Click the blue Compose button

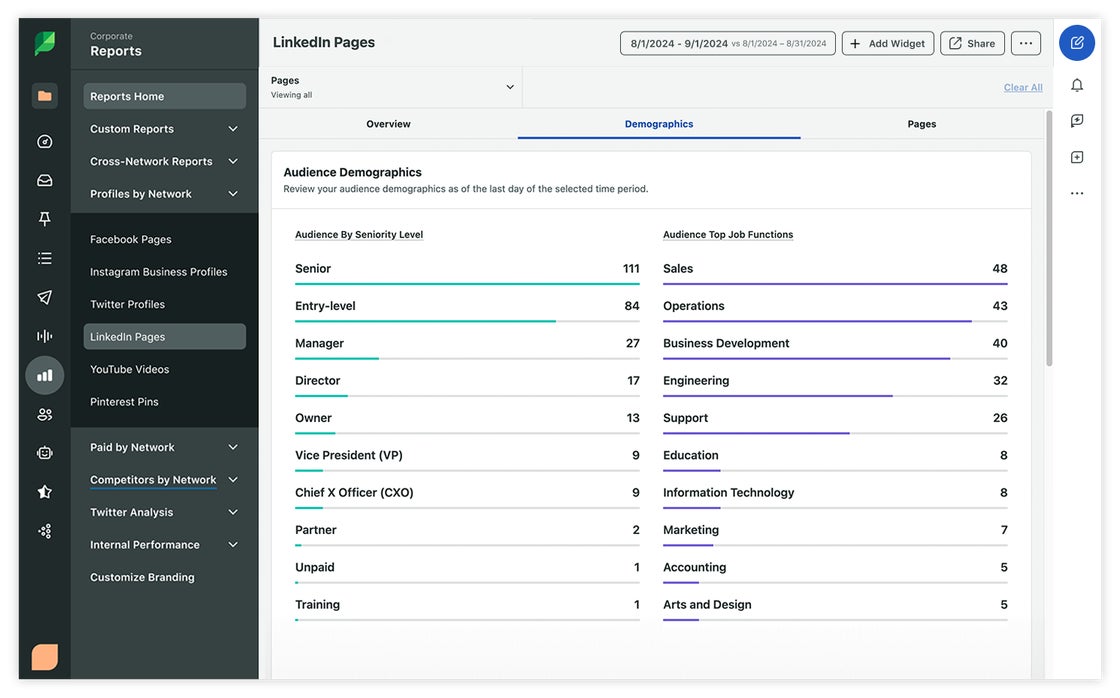click(1077, 43)
